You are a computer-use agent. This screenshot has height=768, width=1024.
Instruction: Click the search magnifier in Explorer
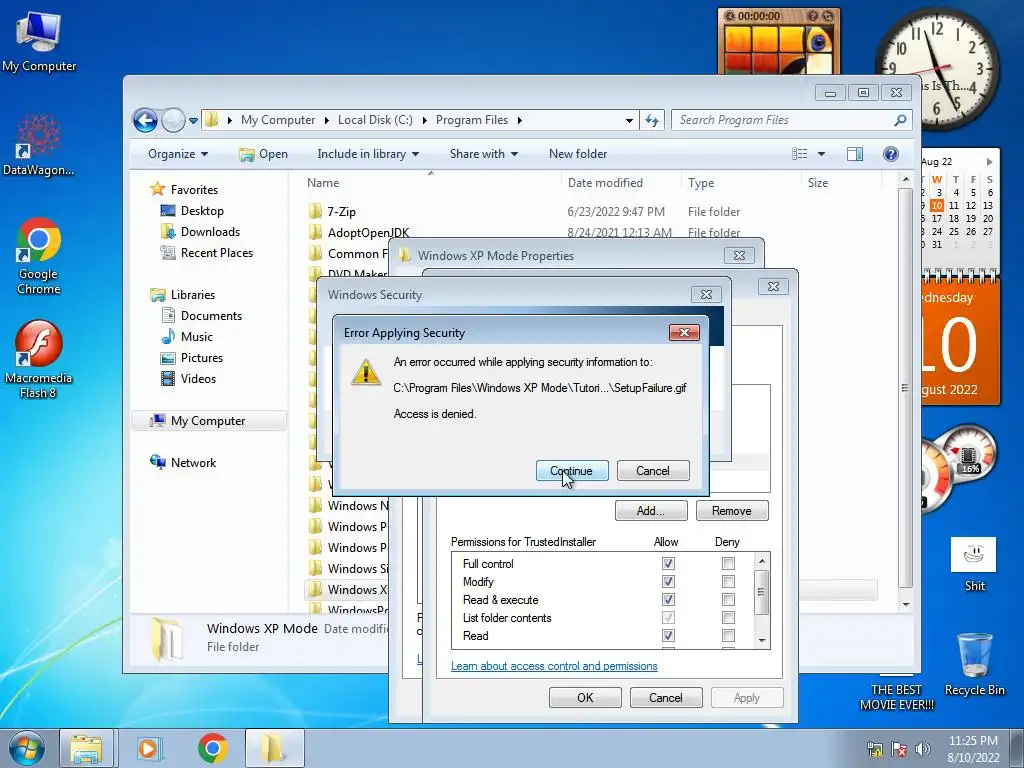click(901, 120)
